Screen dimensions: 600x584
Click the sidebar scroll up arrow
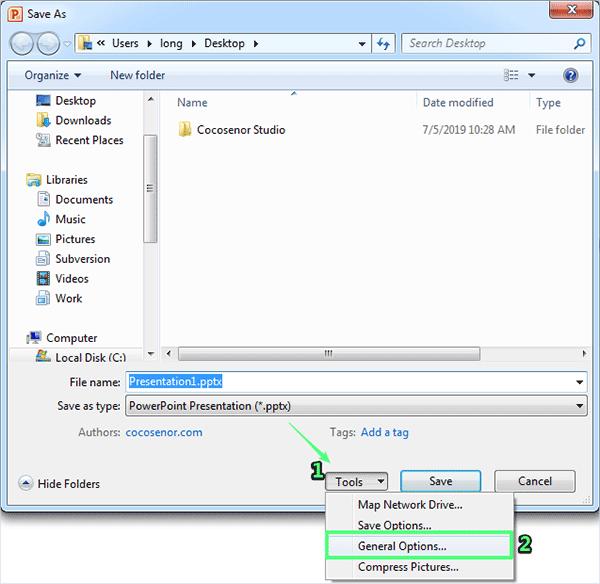point(151,99)
